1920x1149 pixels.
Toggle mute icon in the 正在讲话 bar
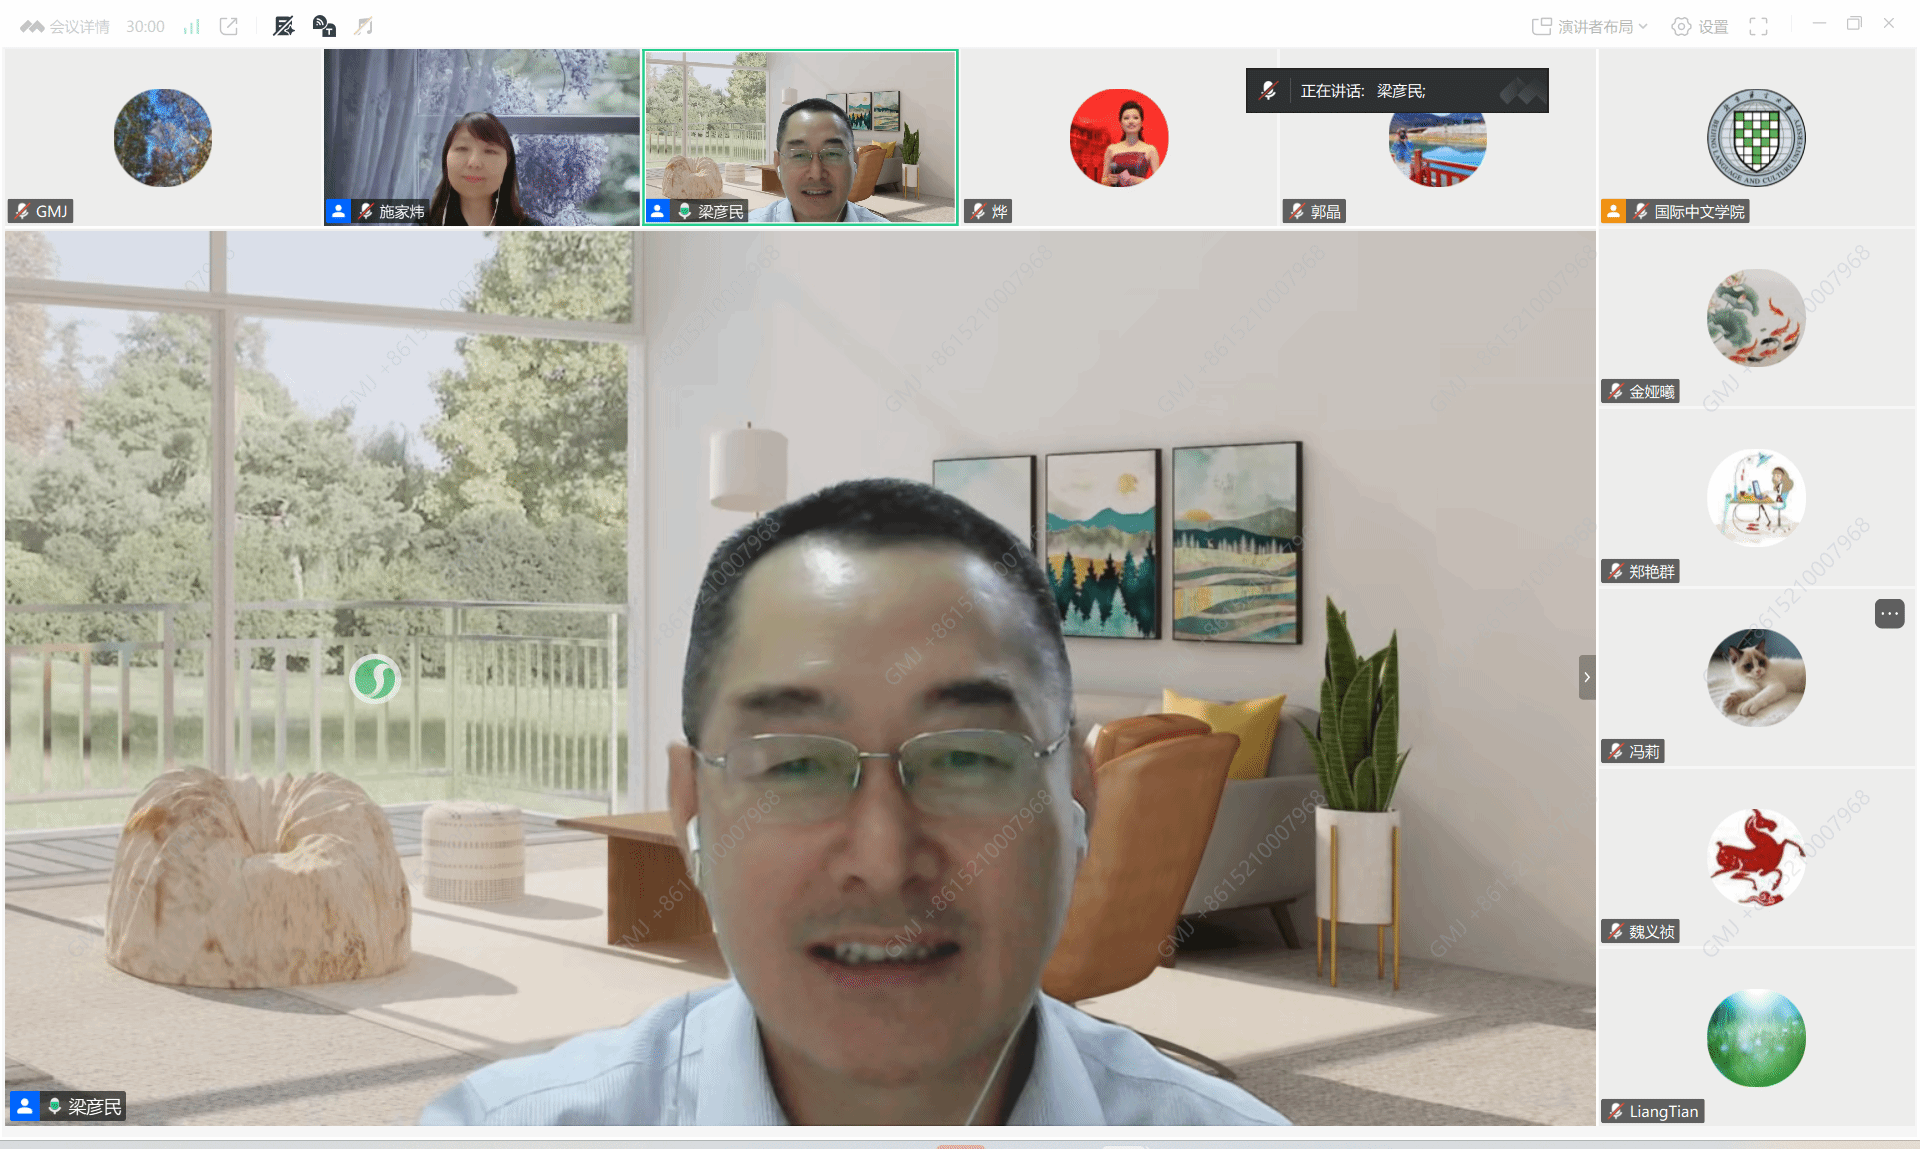tap(1269, 90)
